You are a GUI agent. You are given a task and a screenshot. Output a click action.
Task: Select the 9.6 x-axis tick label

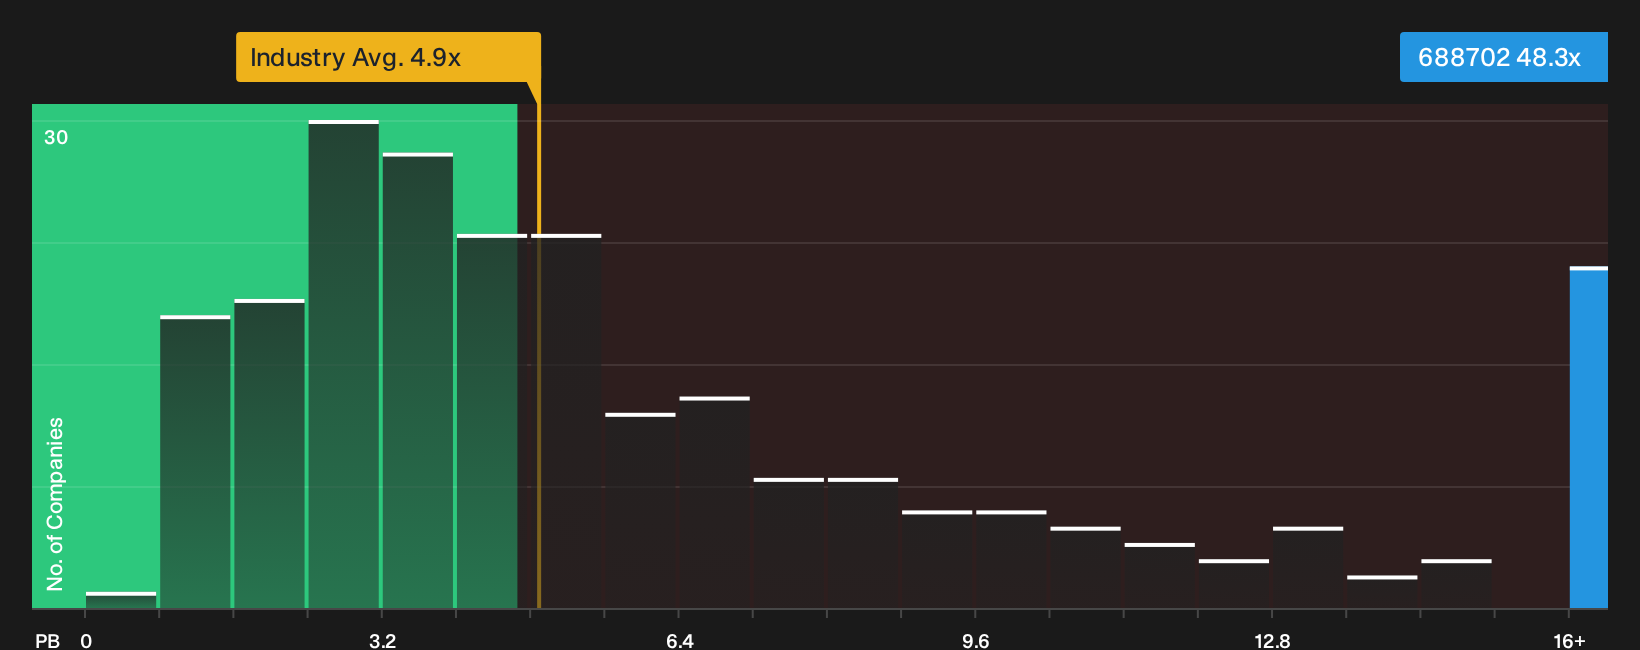pos(976,640)
